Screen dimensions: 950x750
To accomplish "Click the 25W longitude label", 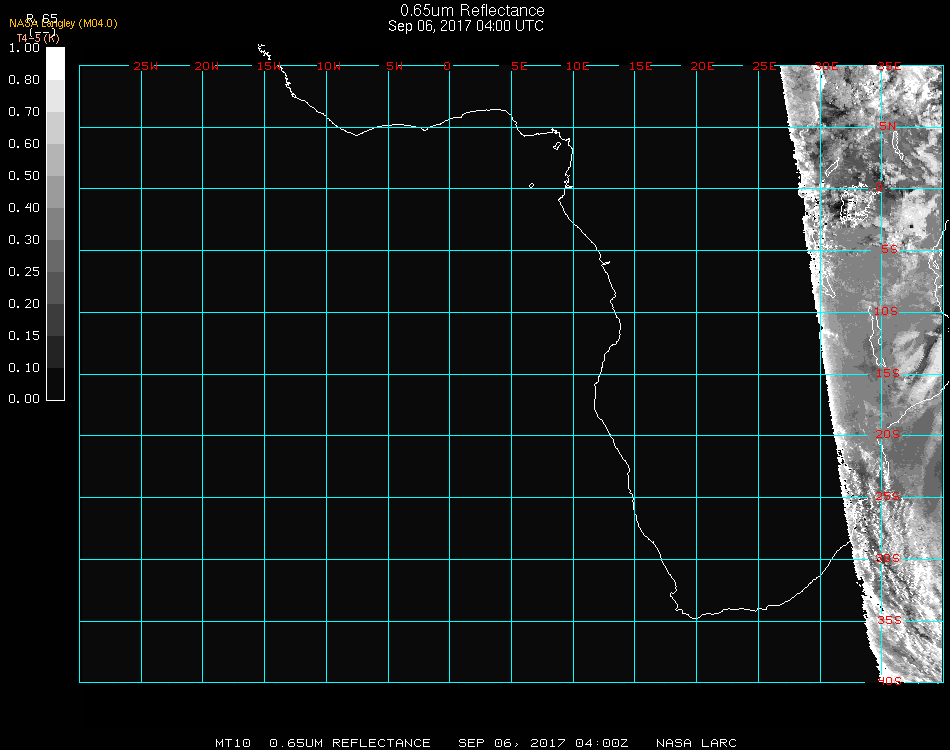I will click(146, 66).
